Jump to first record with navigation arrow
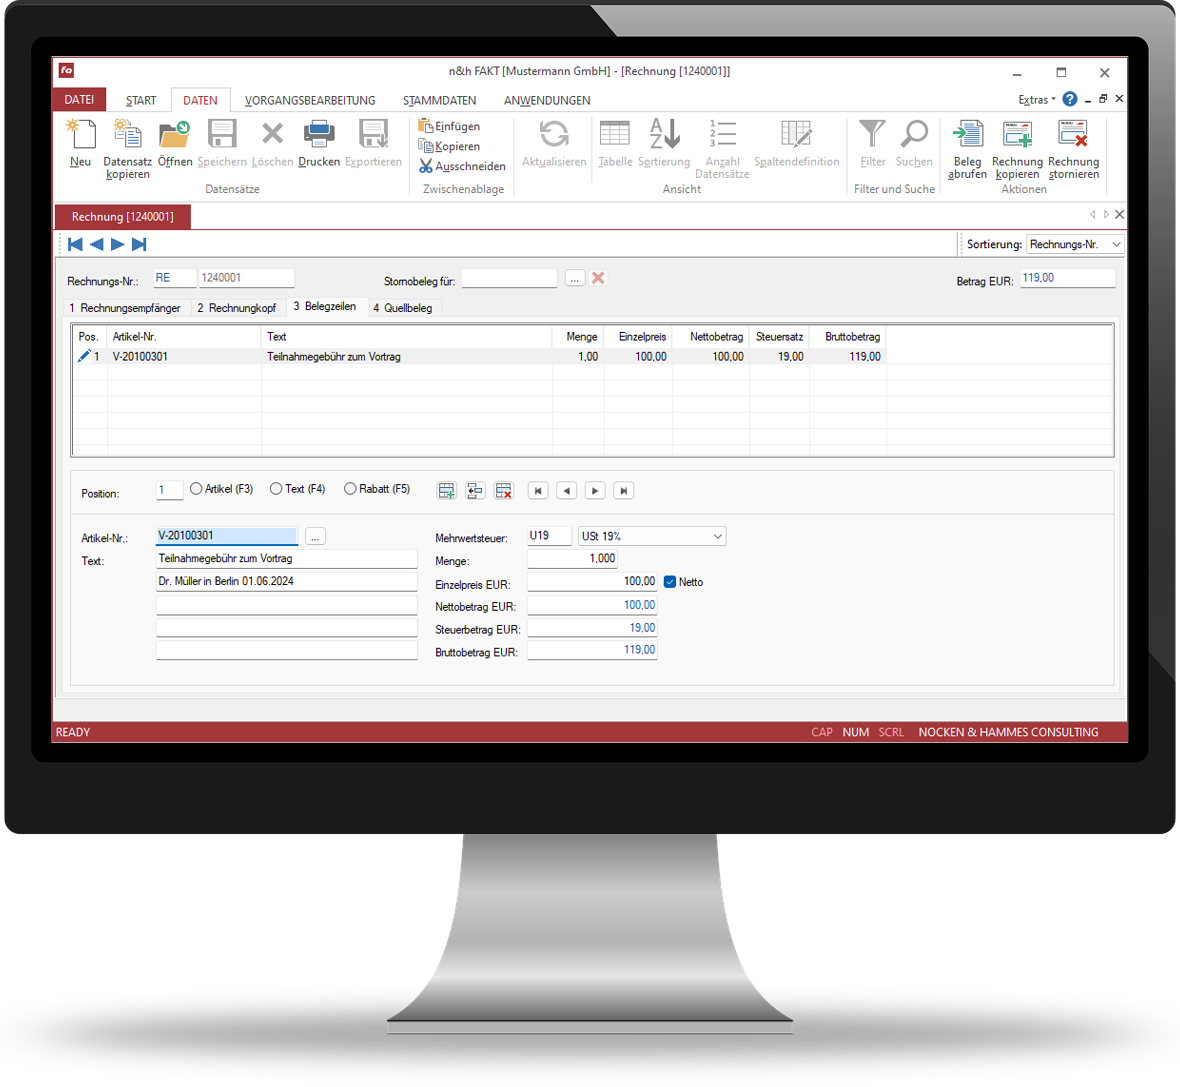The height and width of the screenshot is (1087, 1180). [75, 244]
